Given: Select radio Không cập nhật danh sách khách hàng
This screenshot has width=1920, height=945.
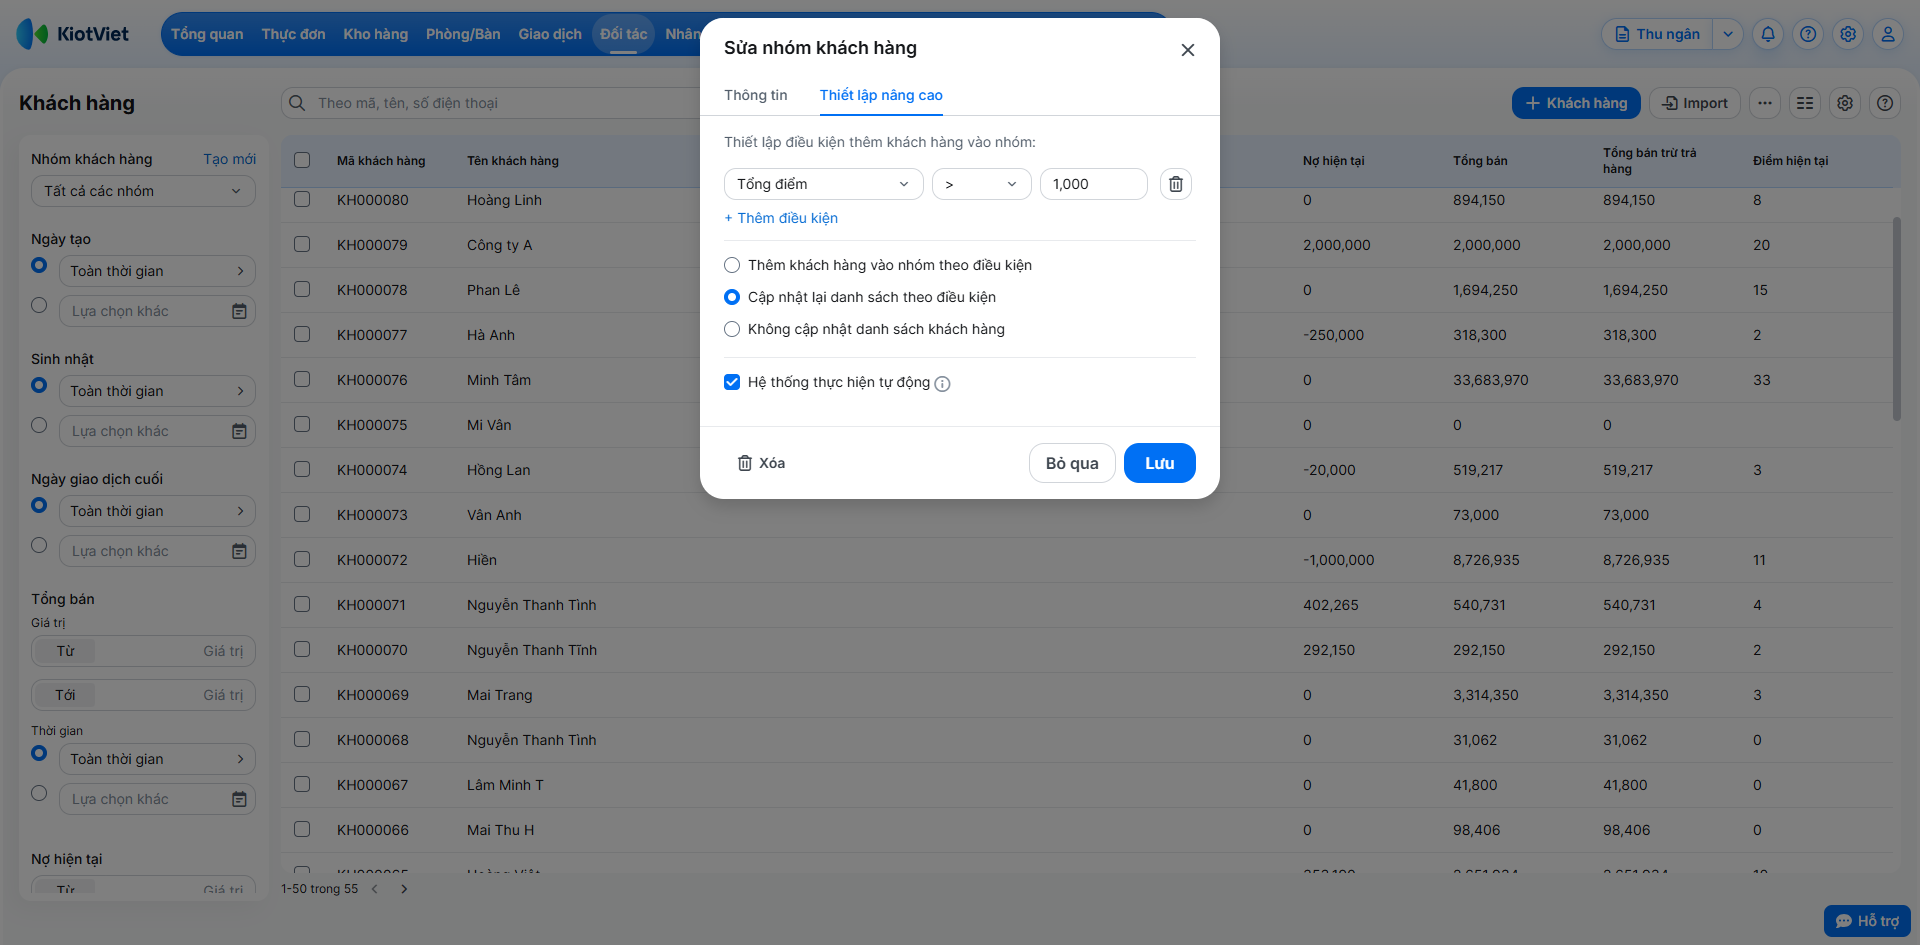Looking at the screenshot, I should 732,329.
